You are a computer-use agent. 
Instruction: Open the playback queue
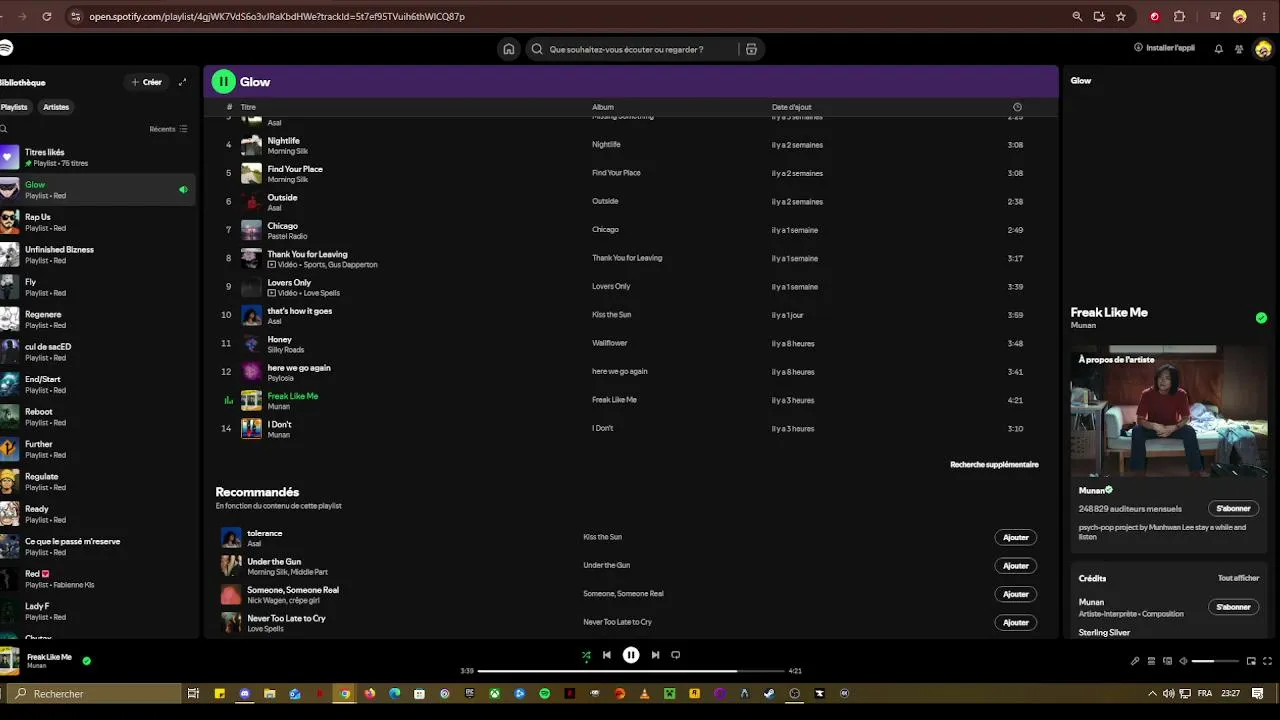coord(1151,661)
